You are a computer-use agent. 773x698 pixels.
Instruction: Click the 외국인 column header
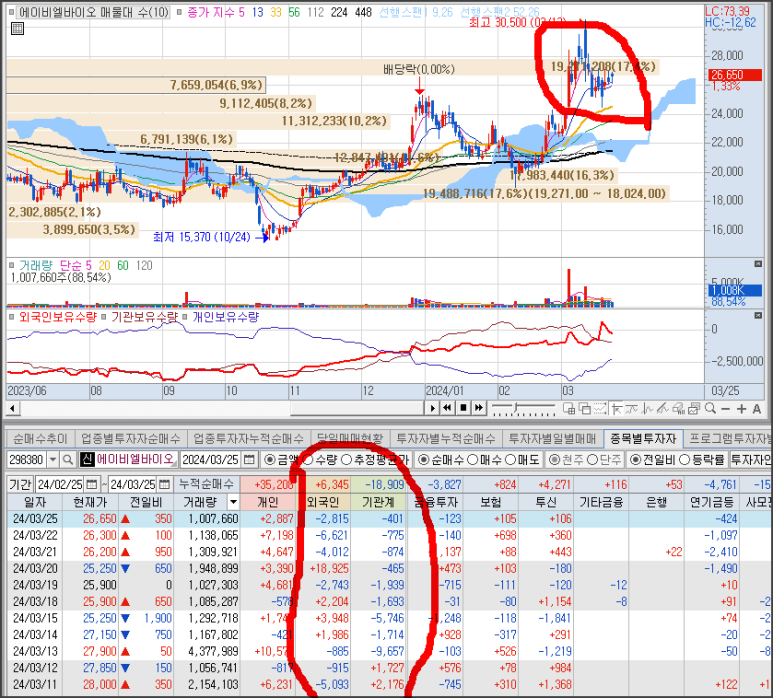click(x=323, y=502)
